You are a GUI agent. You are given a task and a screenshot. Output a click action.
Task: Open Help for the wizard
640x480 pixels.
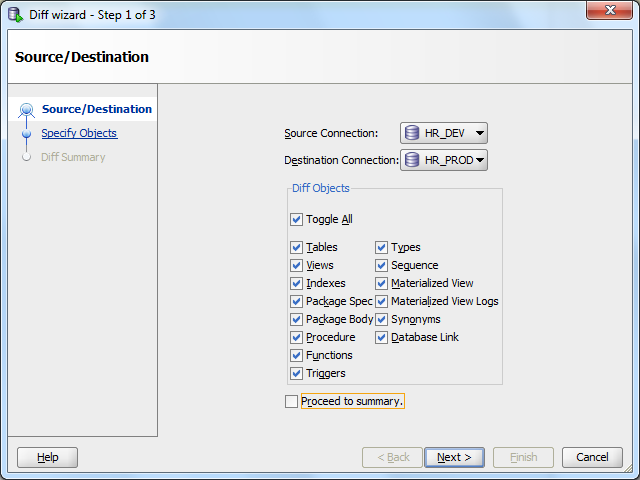(47, 457)
